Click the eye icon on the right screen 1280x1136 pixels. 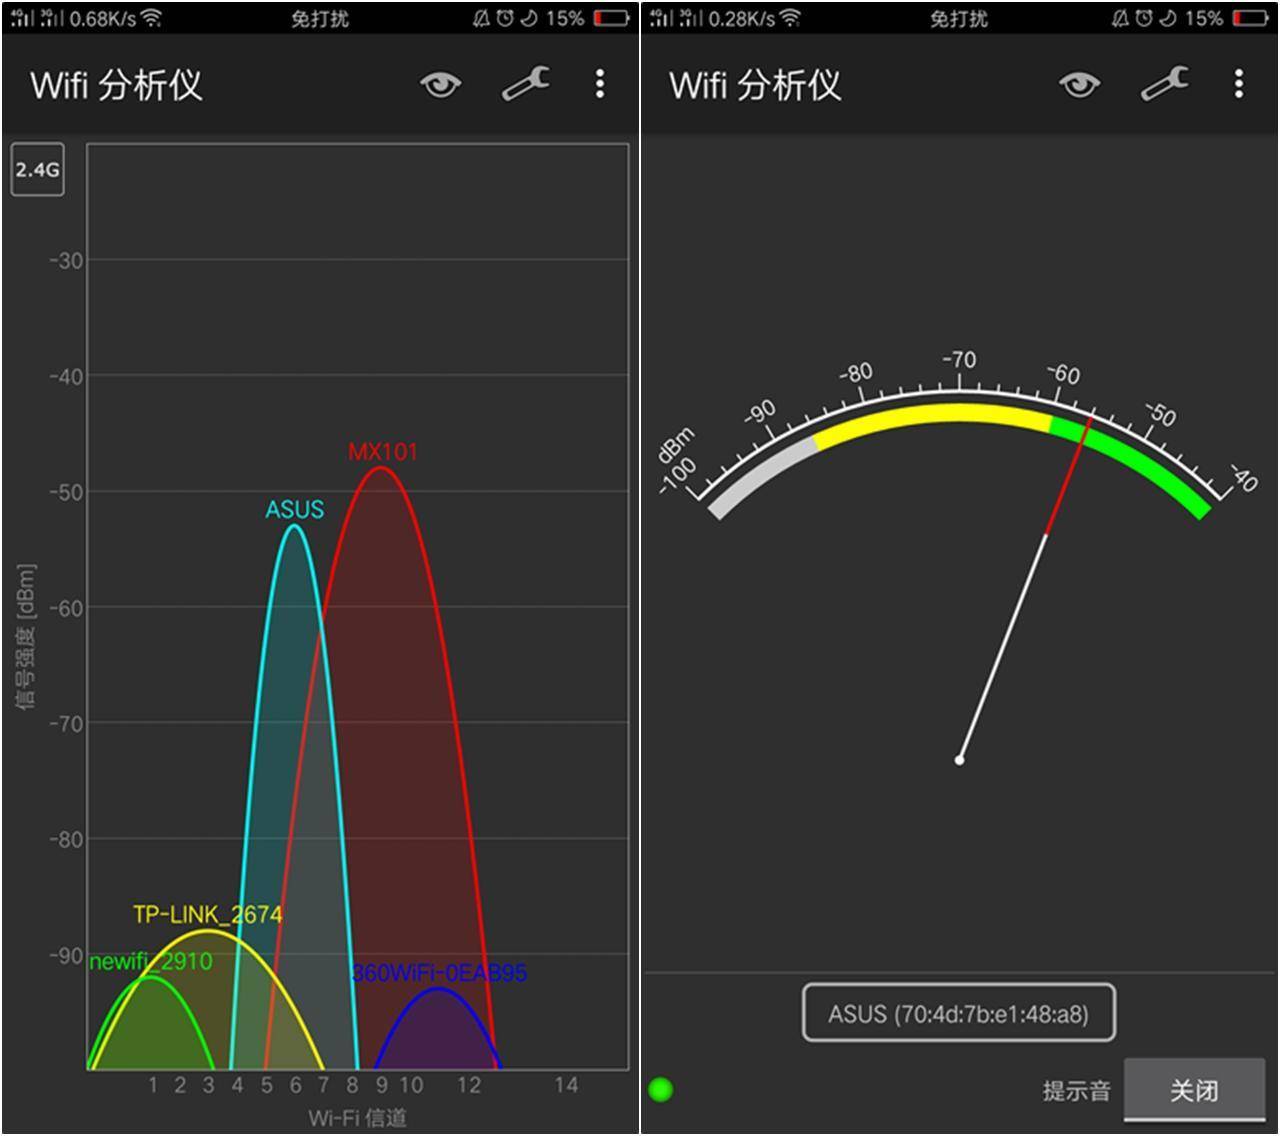(1078, 85)
